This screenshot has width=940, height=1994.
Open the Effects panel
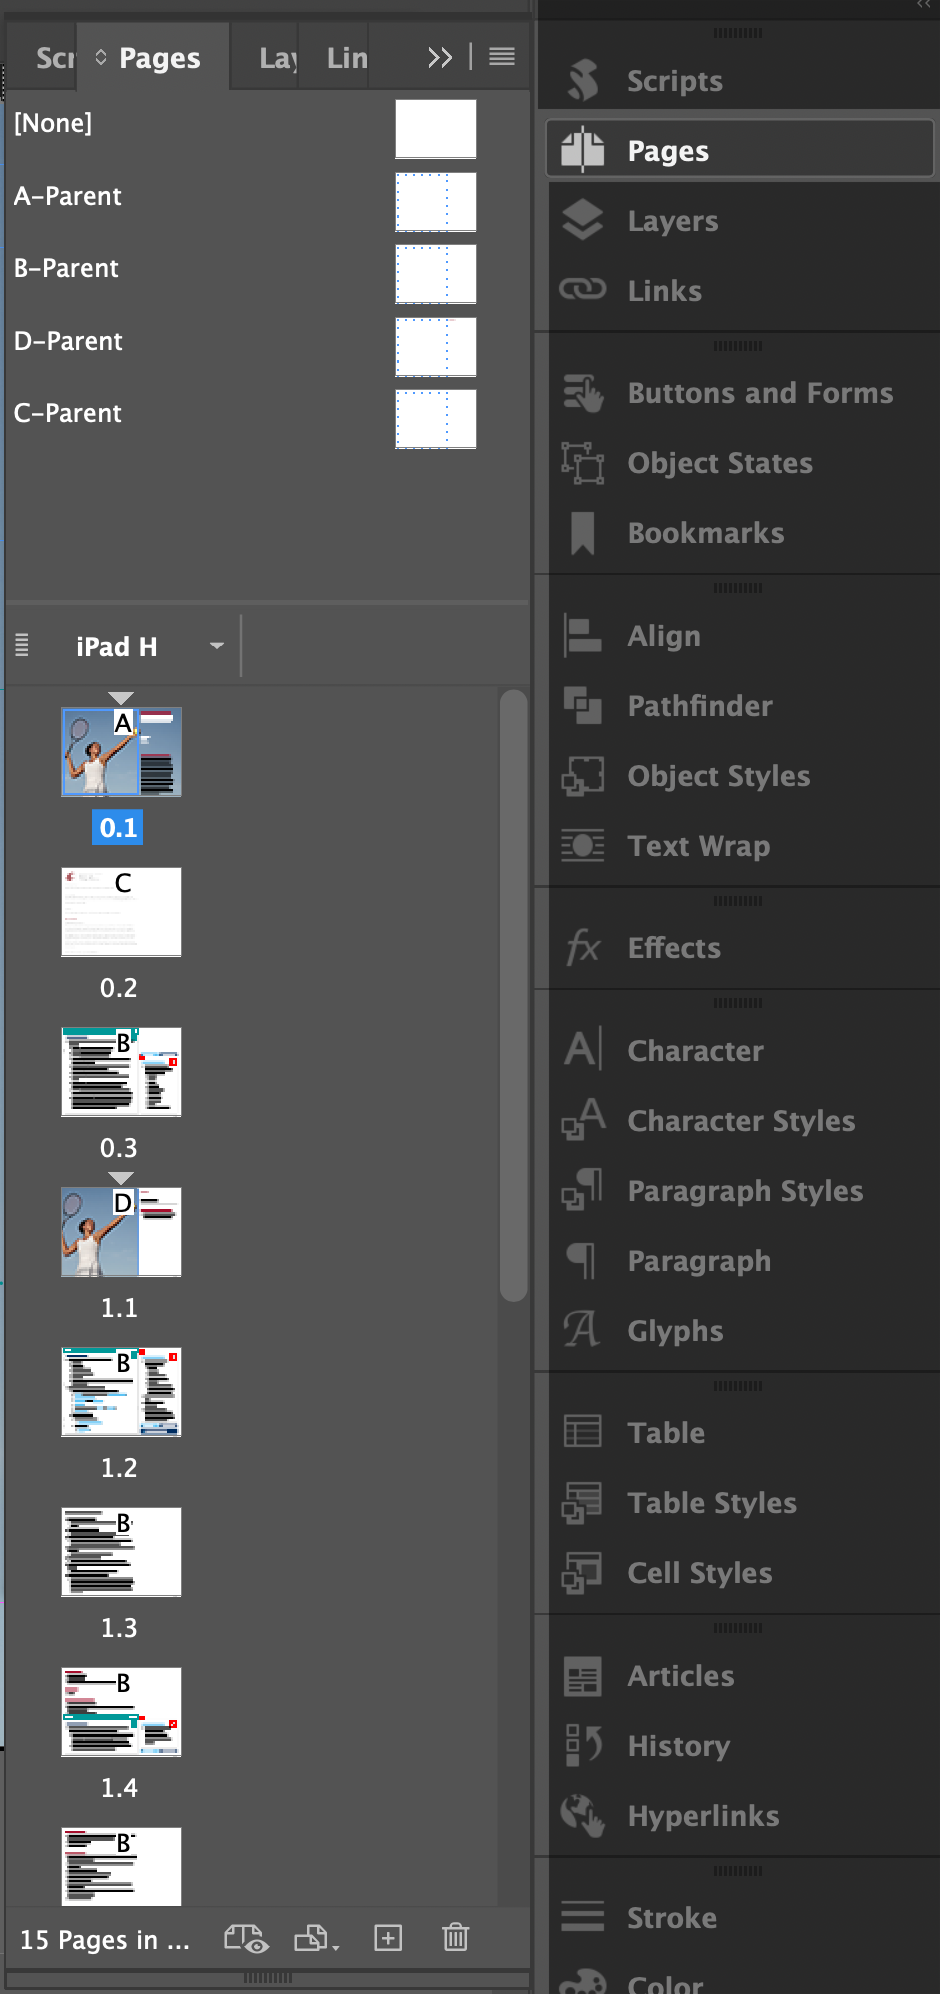tap(673, 948)
